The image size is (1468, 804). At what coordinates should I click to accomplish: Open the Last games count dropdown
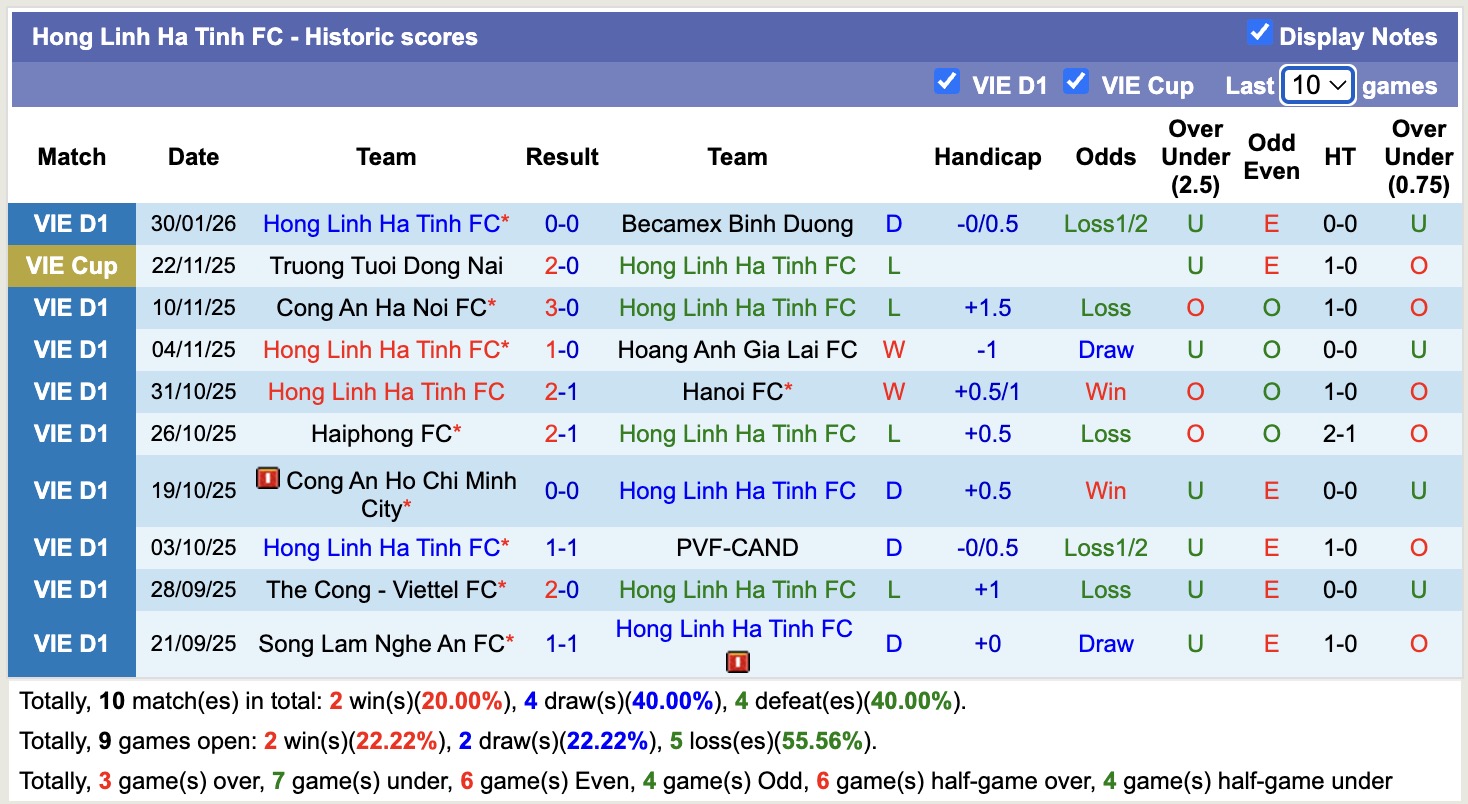pyautogui.click(x=1317, y=86)
